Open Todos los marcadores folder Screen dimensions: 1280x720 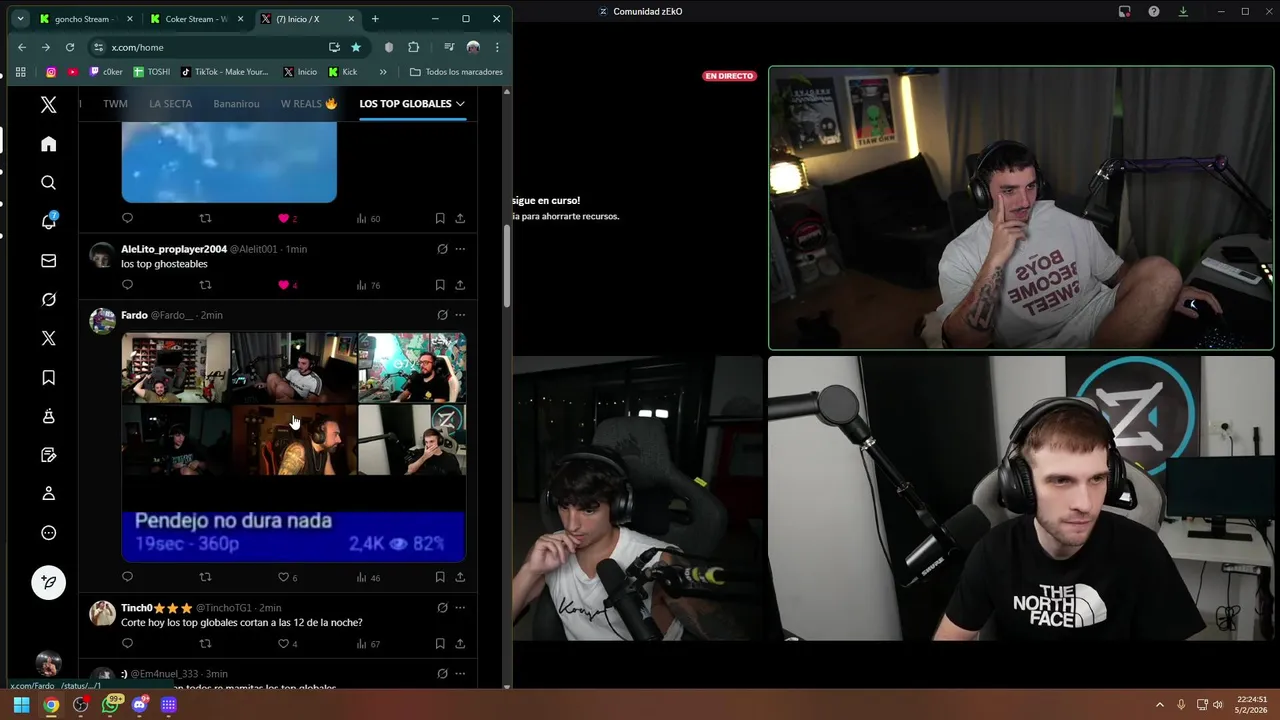pyautogui.click(x=457, y=72)
